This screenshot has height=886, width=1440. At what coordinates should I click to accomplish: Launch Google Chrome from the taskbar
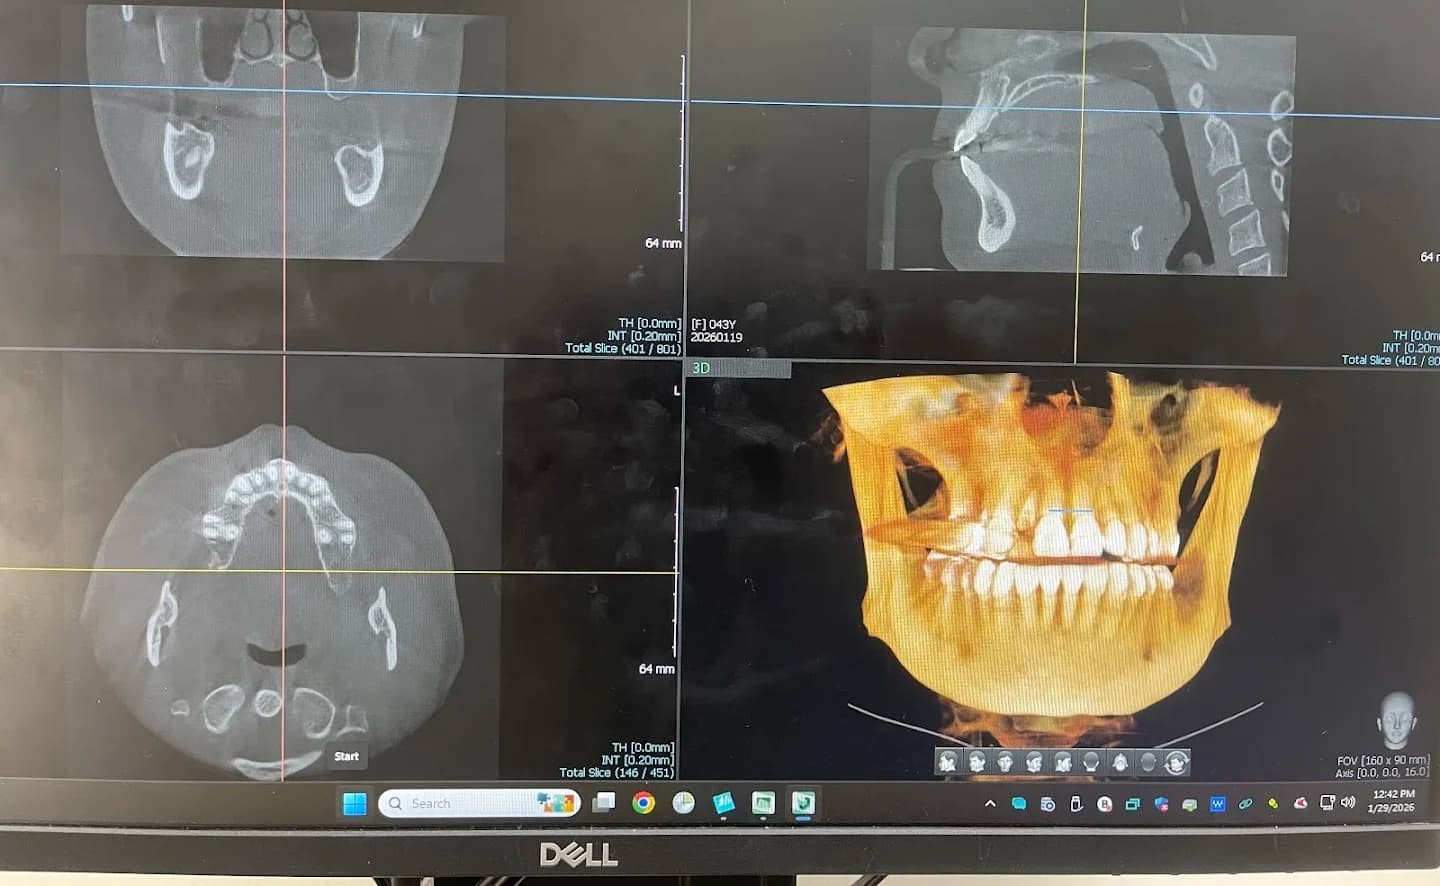[x=643, y=803]
